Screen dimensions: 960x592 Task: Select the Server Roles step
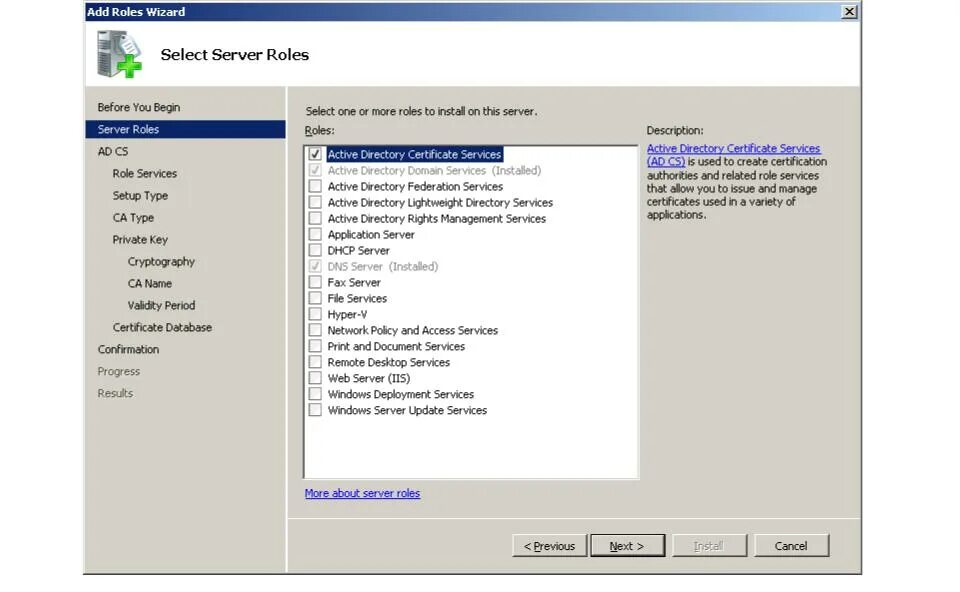pos(186,129)
